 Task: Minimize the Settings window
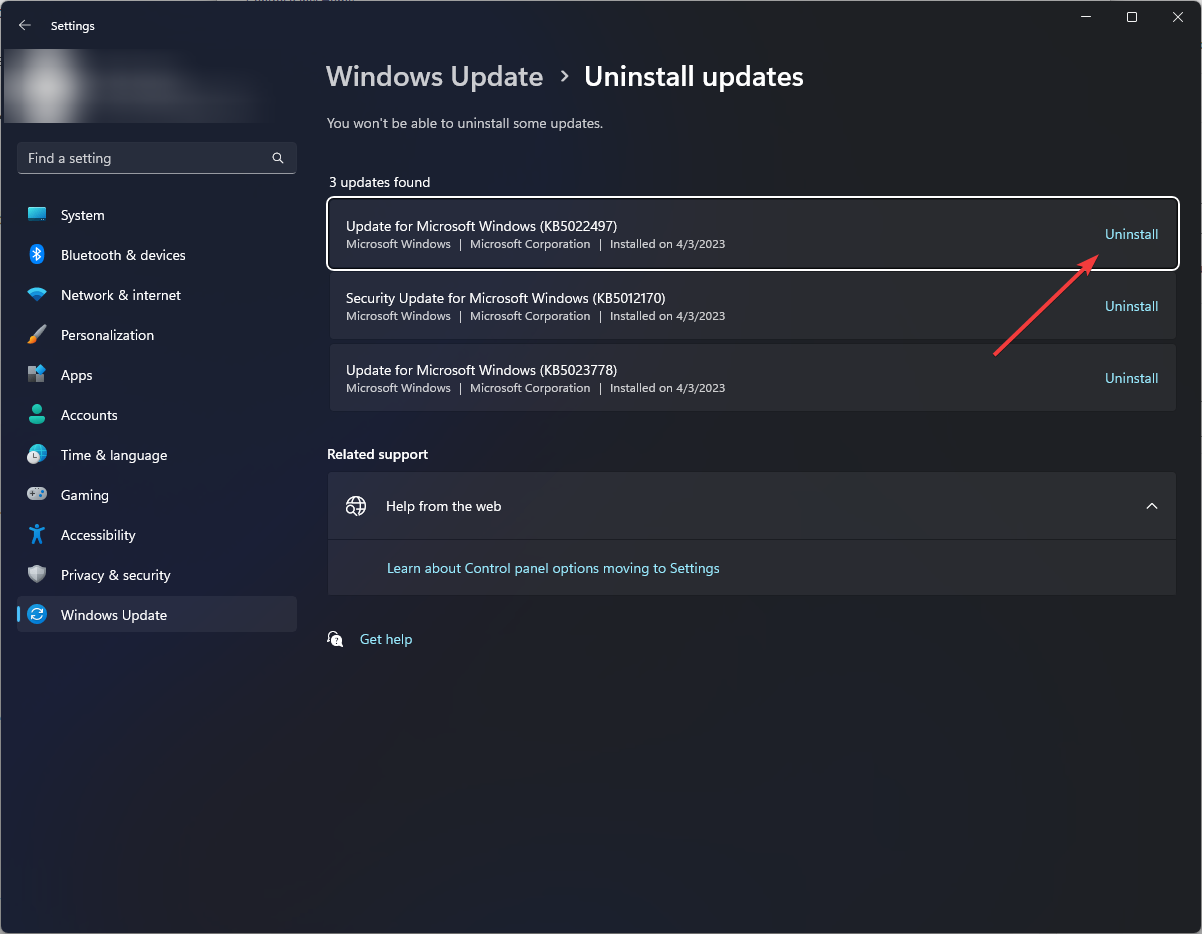[x=1086, y=17]
